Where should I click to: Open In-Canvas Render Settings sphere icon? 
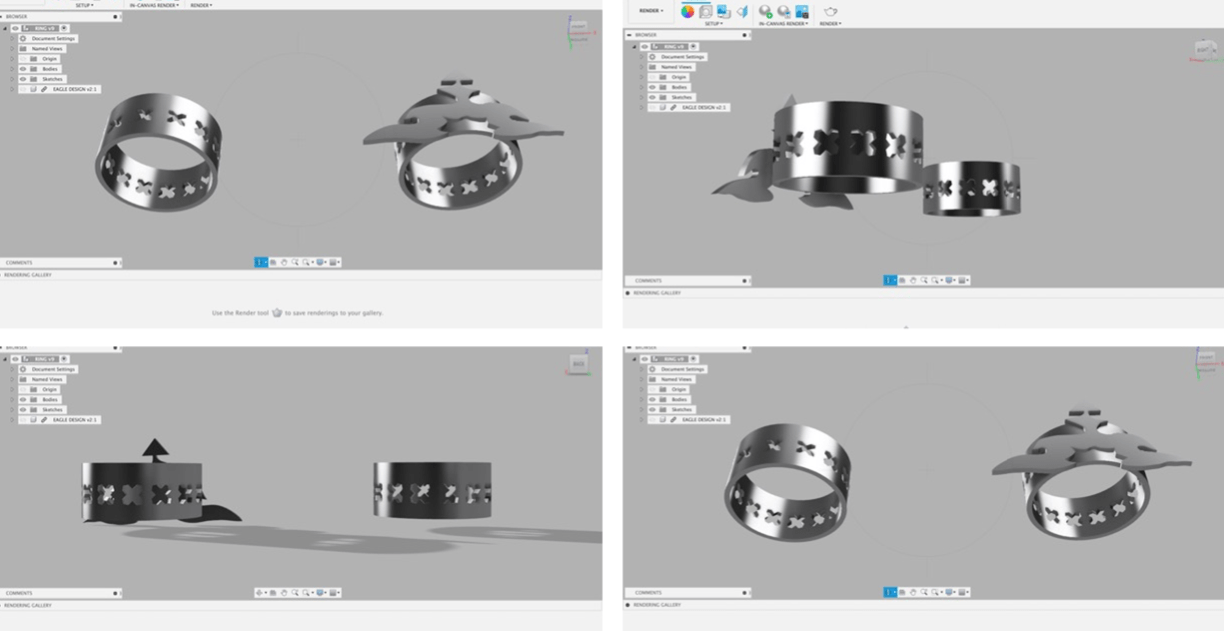click(784, 11)
